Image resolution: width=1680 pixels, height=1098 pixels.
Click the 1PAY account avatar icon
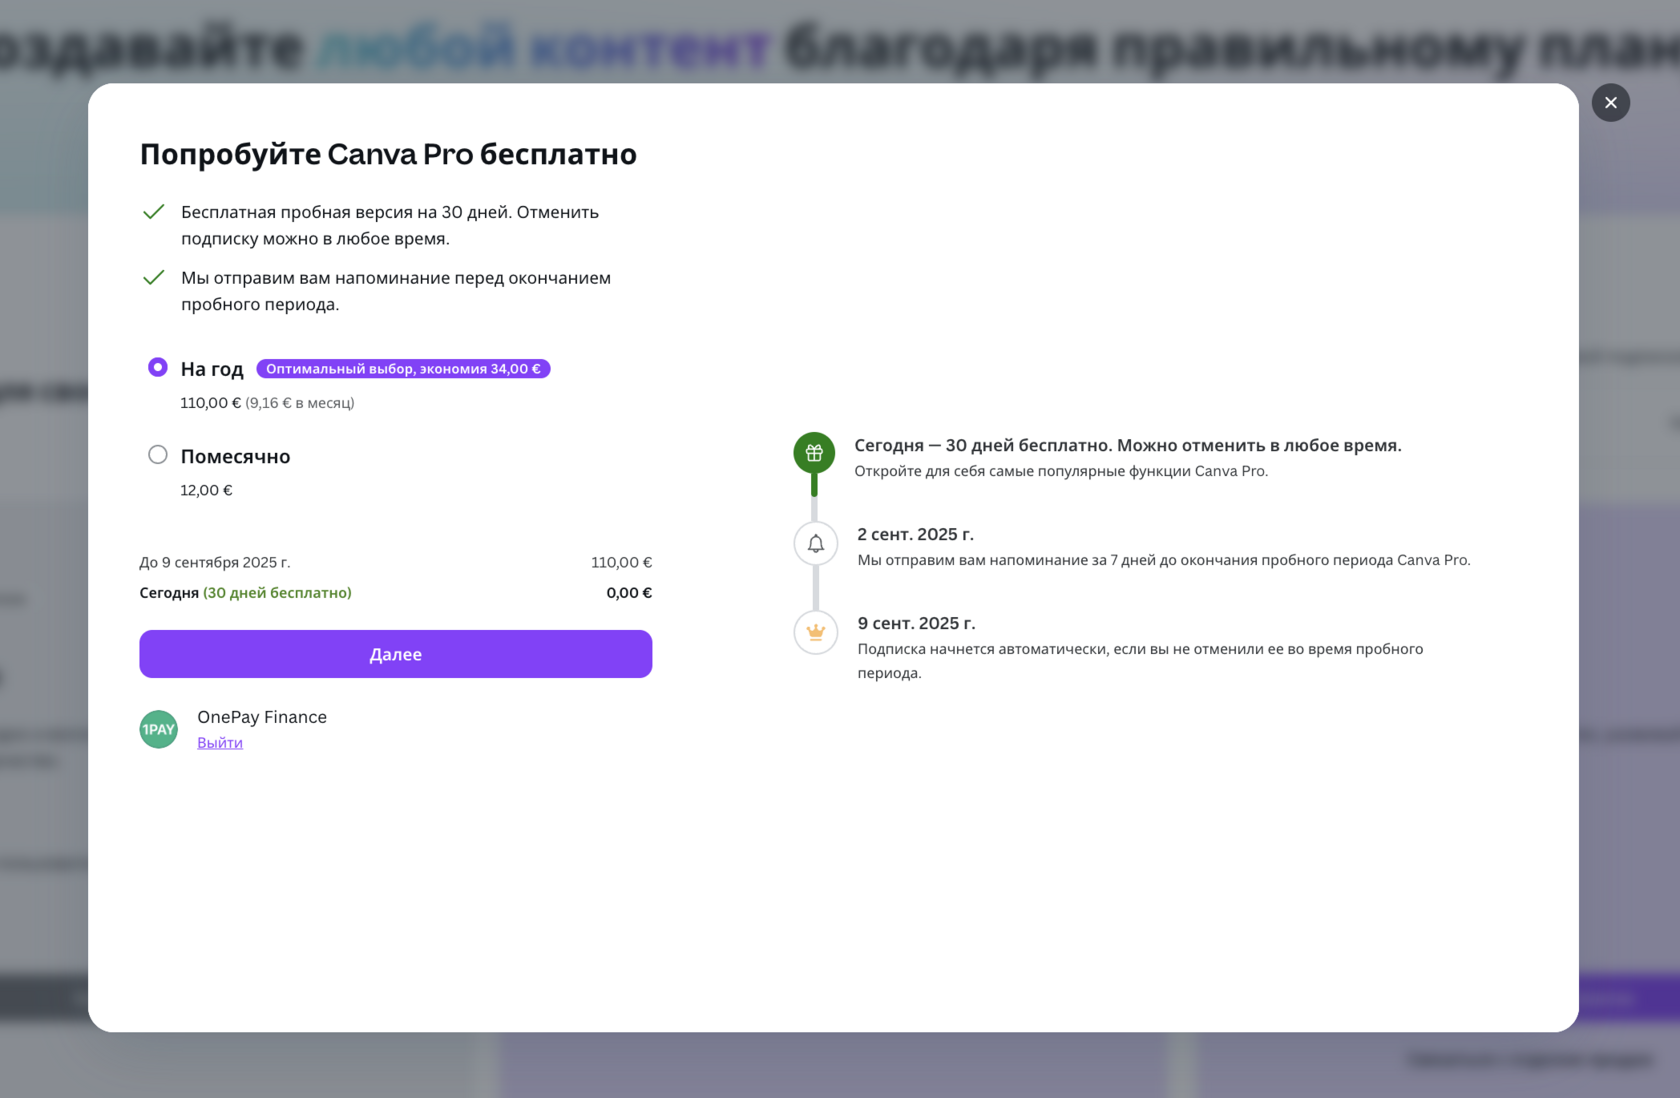(x=159, y=729)
